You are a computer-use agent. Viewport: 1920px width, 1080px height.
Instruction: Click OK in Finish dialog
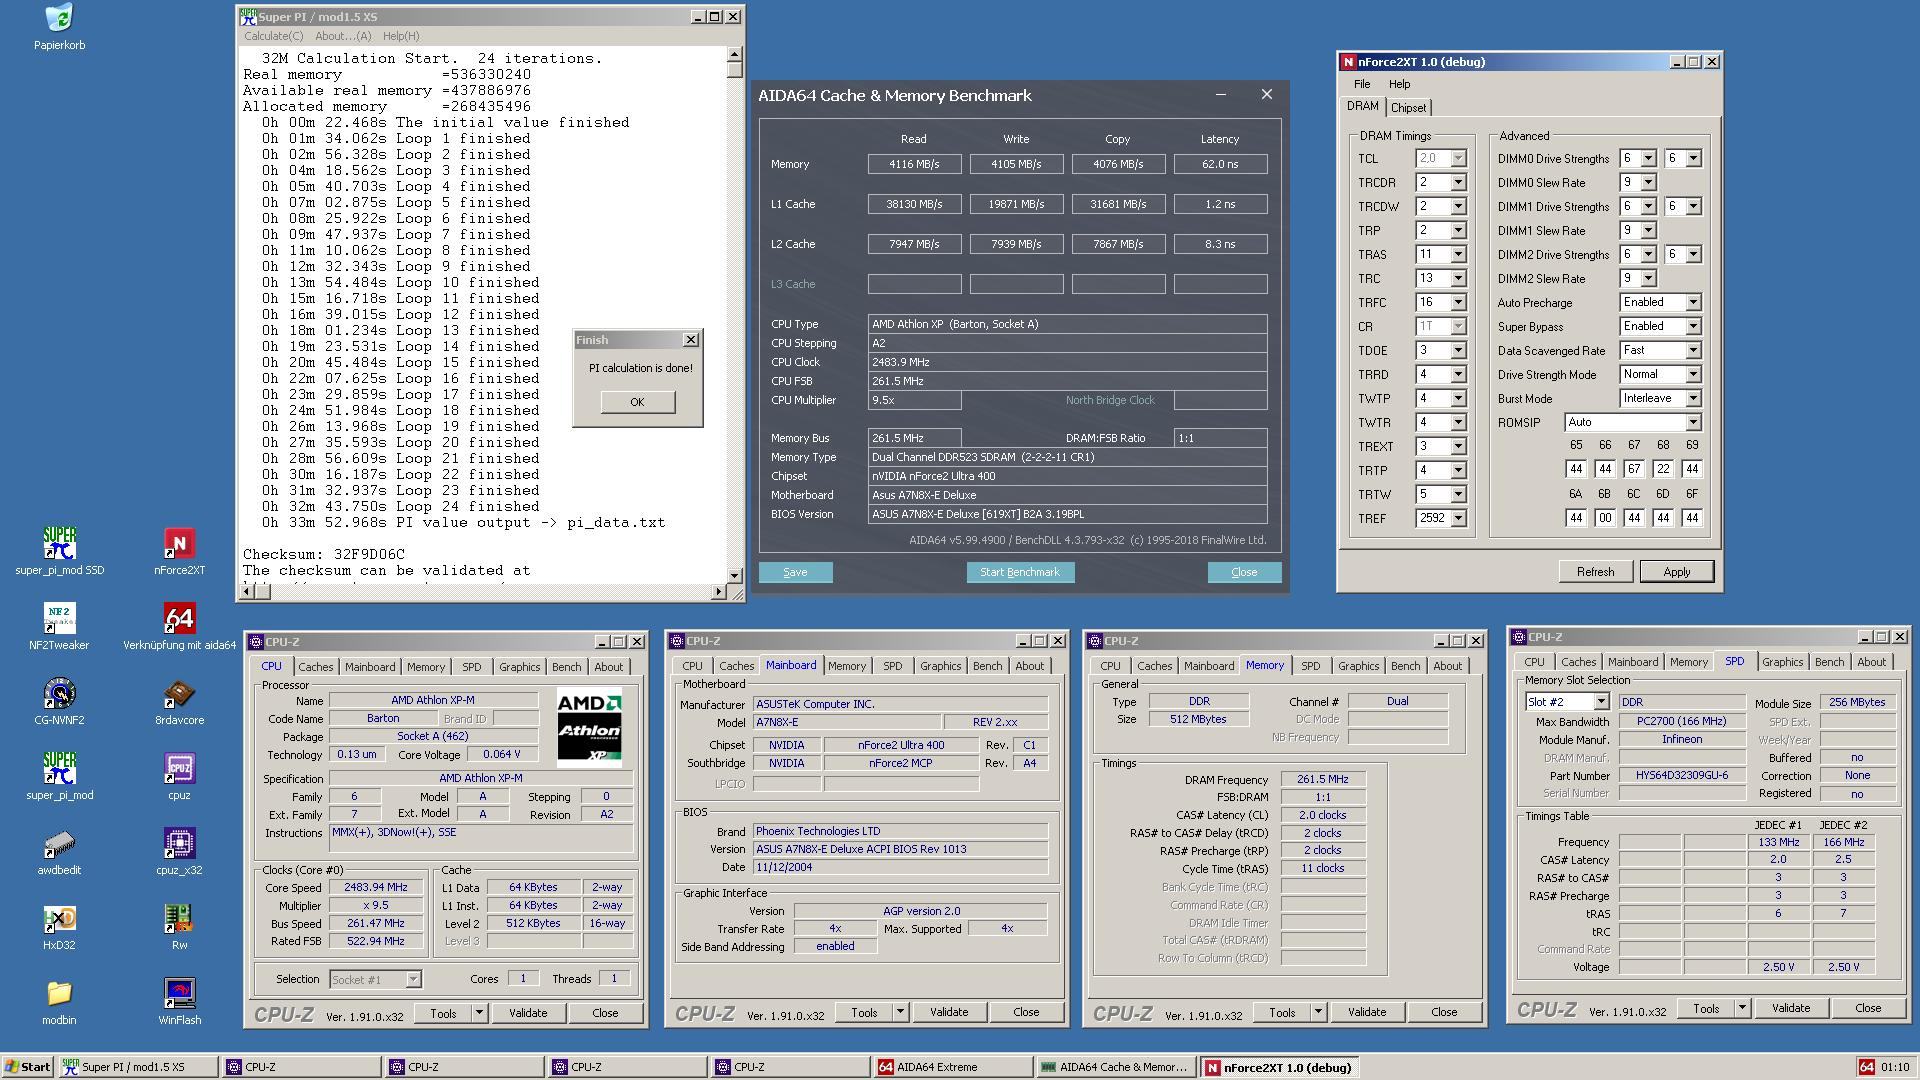pyautogui.click(x=637, y=402)
